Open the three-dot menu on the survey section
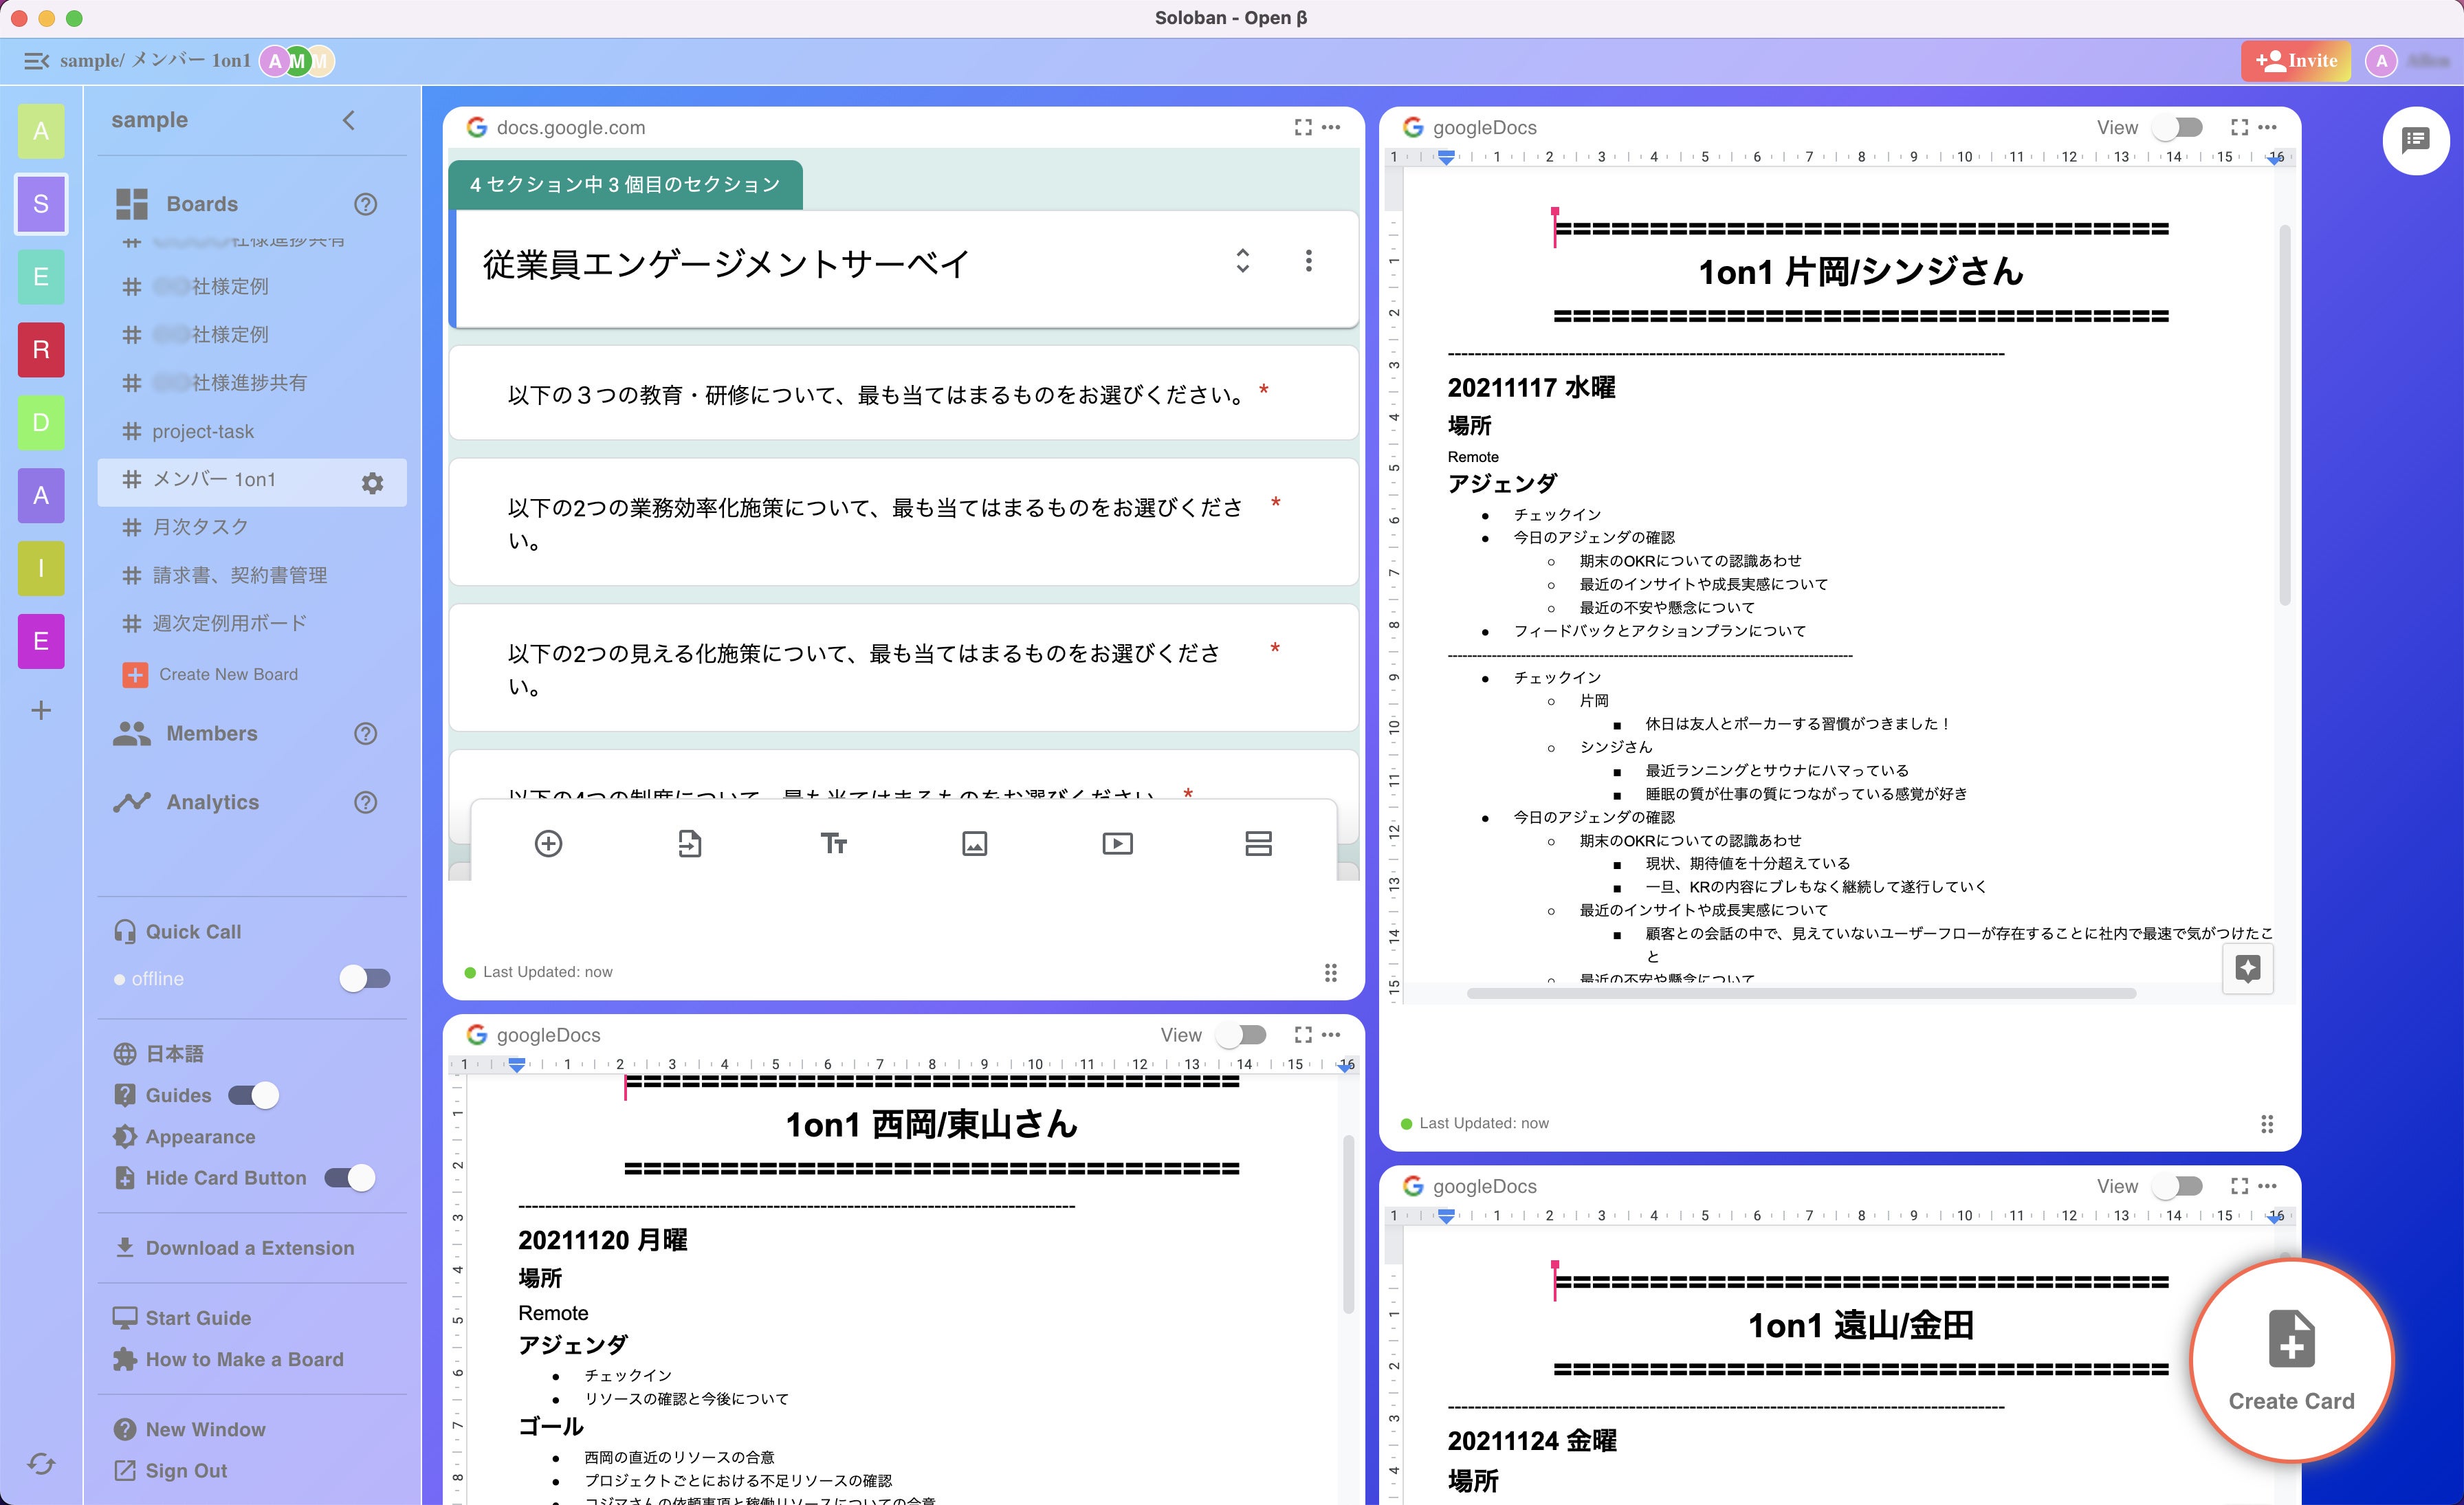This screenshot has width=2464, height=1505. [1308, 262]
